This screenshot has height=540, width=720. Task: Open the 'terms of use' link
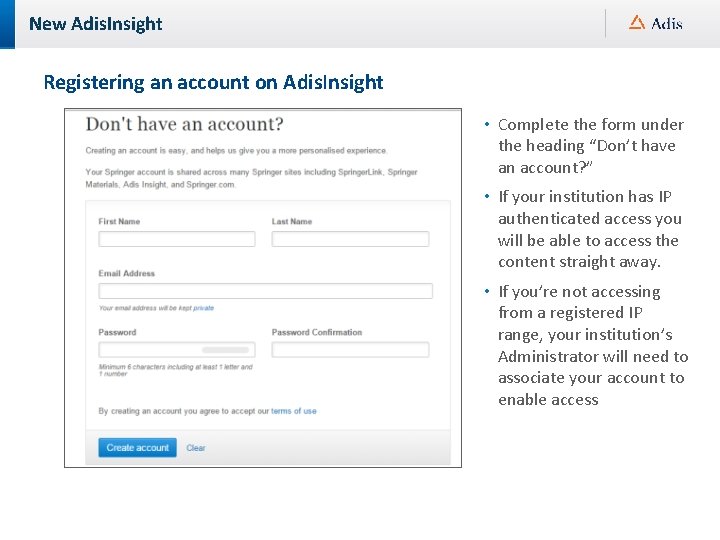click(294, 411)
